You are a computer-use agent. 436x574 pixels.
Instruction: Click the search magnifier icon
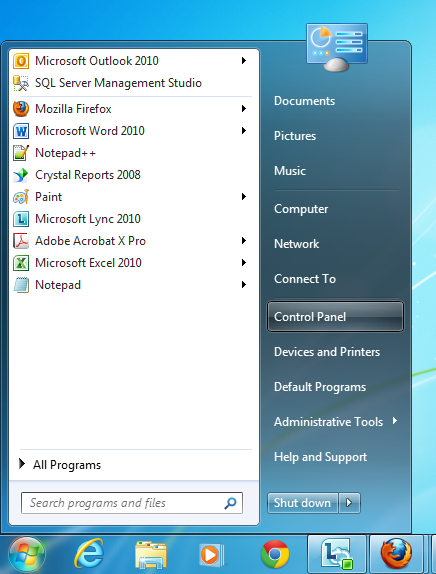230,503
